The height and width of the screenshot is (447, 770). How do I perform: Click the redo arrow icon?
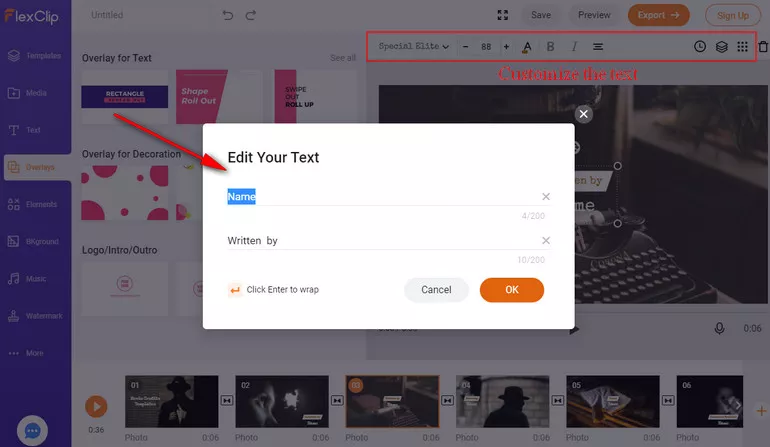click(x=251, y=15)
